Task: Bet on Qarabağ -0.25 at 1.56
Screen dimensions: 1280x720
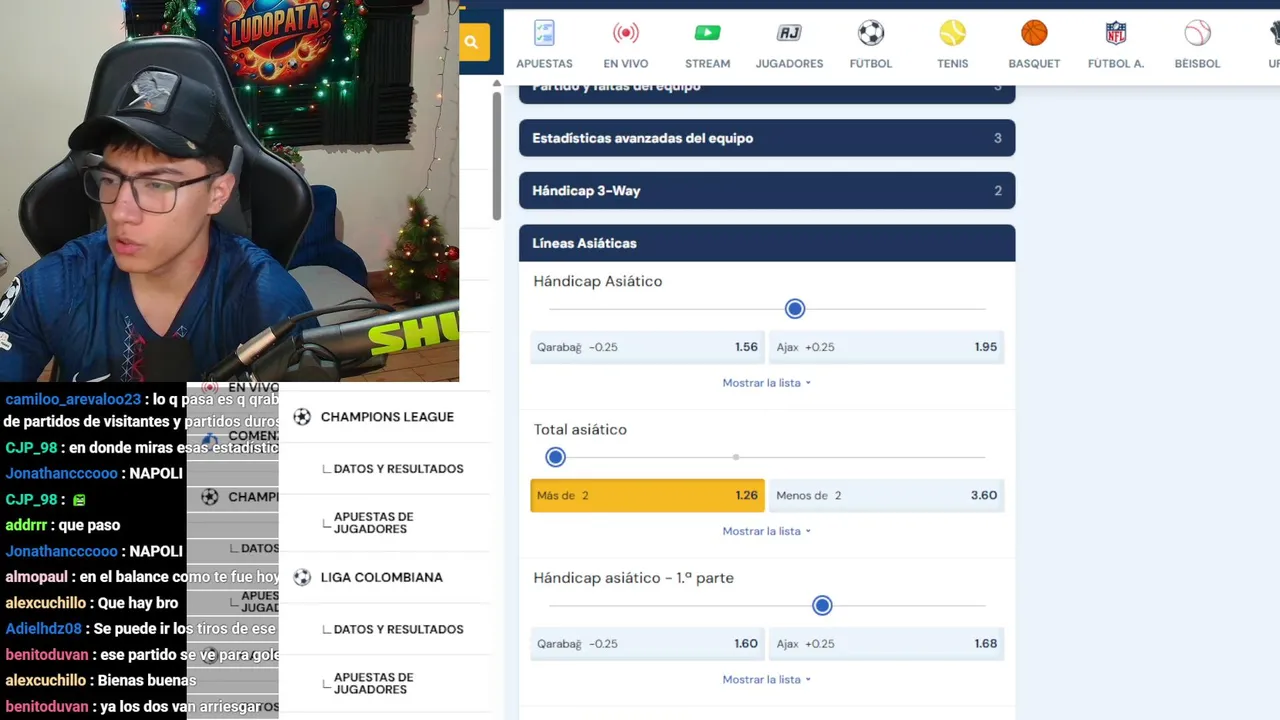Action: 647,347
